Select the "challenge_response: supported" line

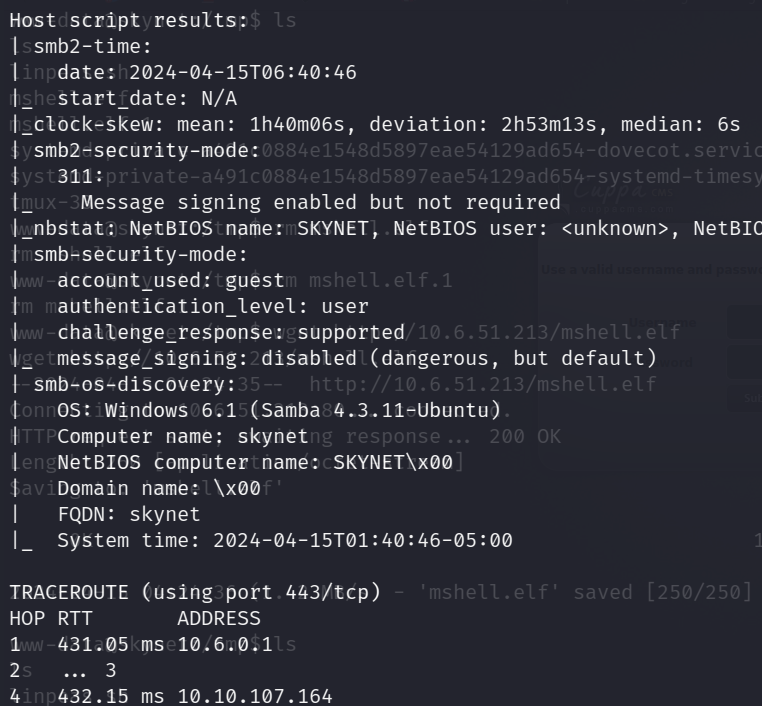[231, 333]
